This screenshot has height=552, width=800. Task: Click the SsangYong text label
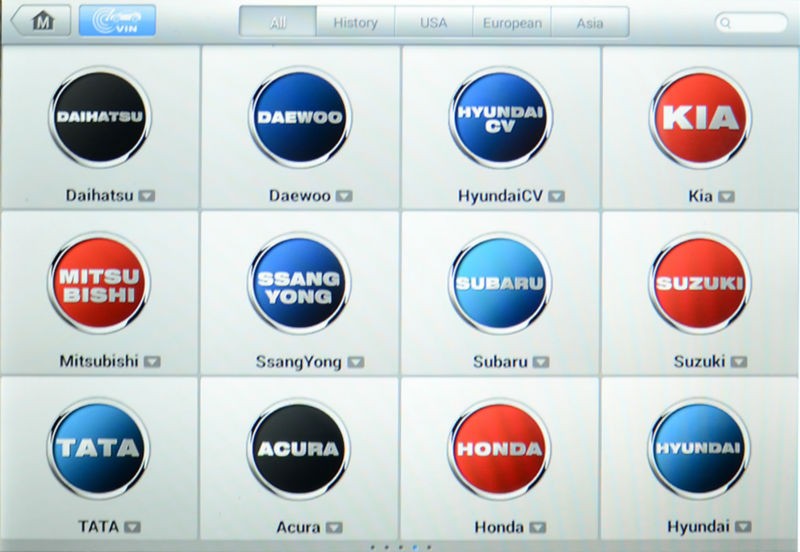click(299, 362)
